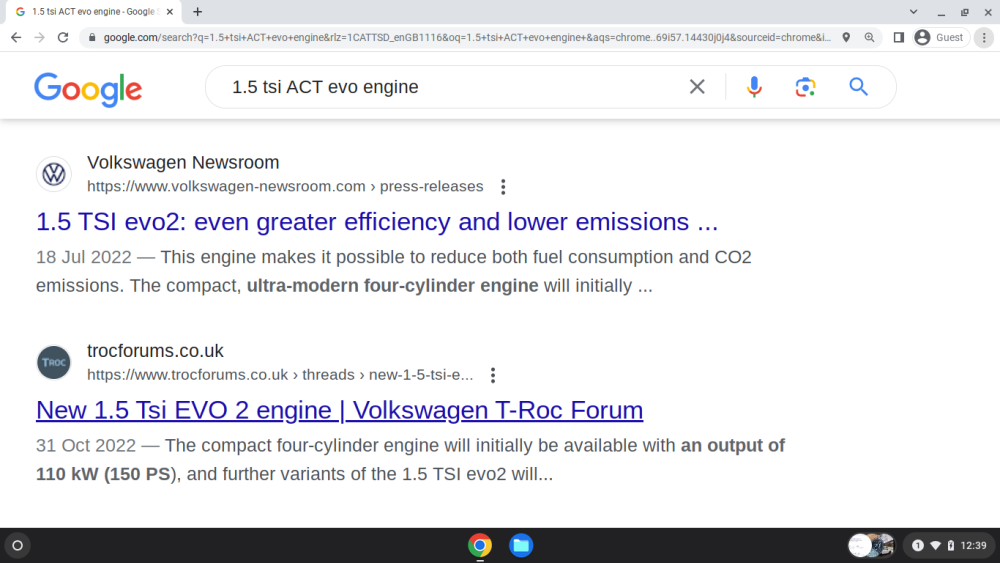This screenshot has height=563, width=1000.
Task: Search by image with Google Lens
Action: pyautogui.click(x=805, y=87)
